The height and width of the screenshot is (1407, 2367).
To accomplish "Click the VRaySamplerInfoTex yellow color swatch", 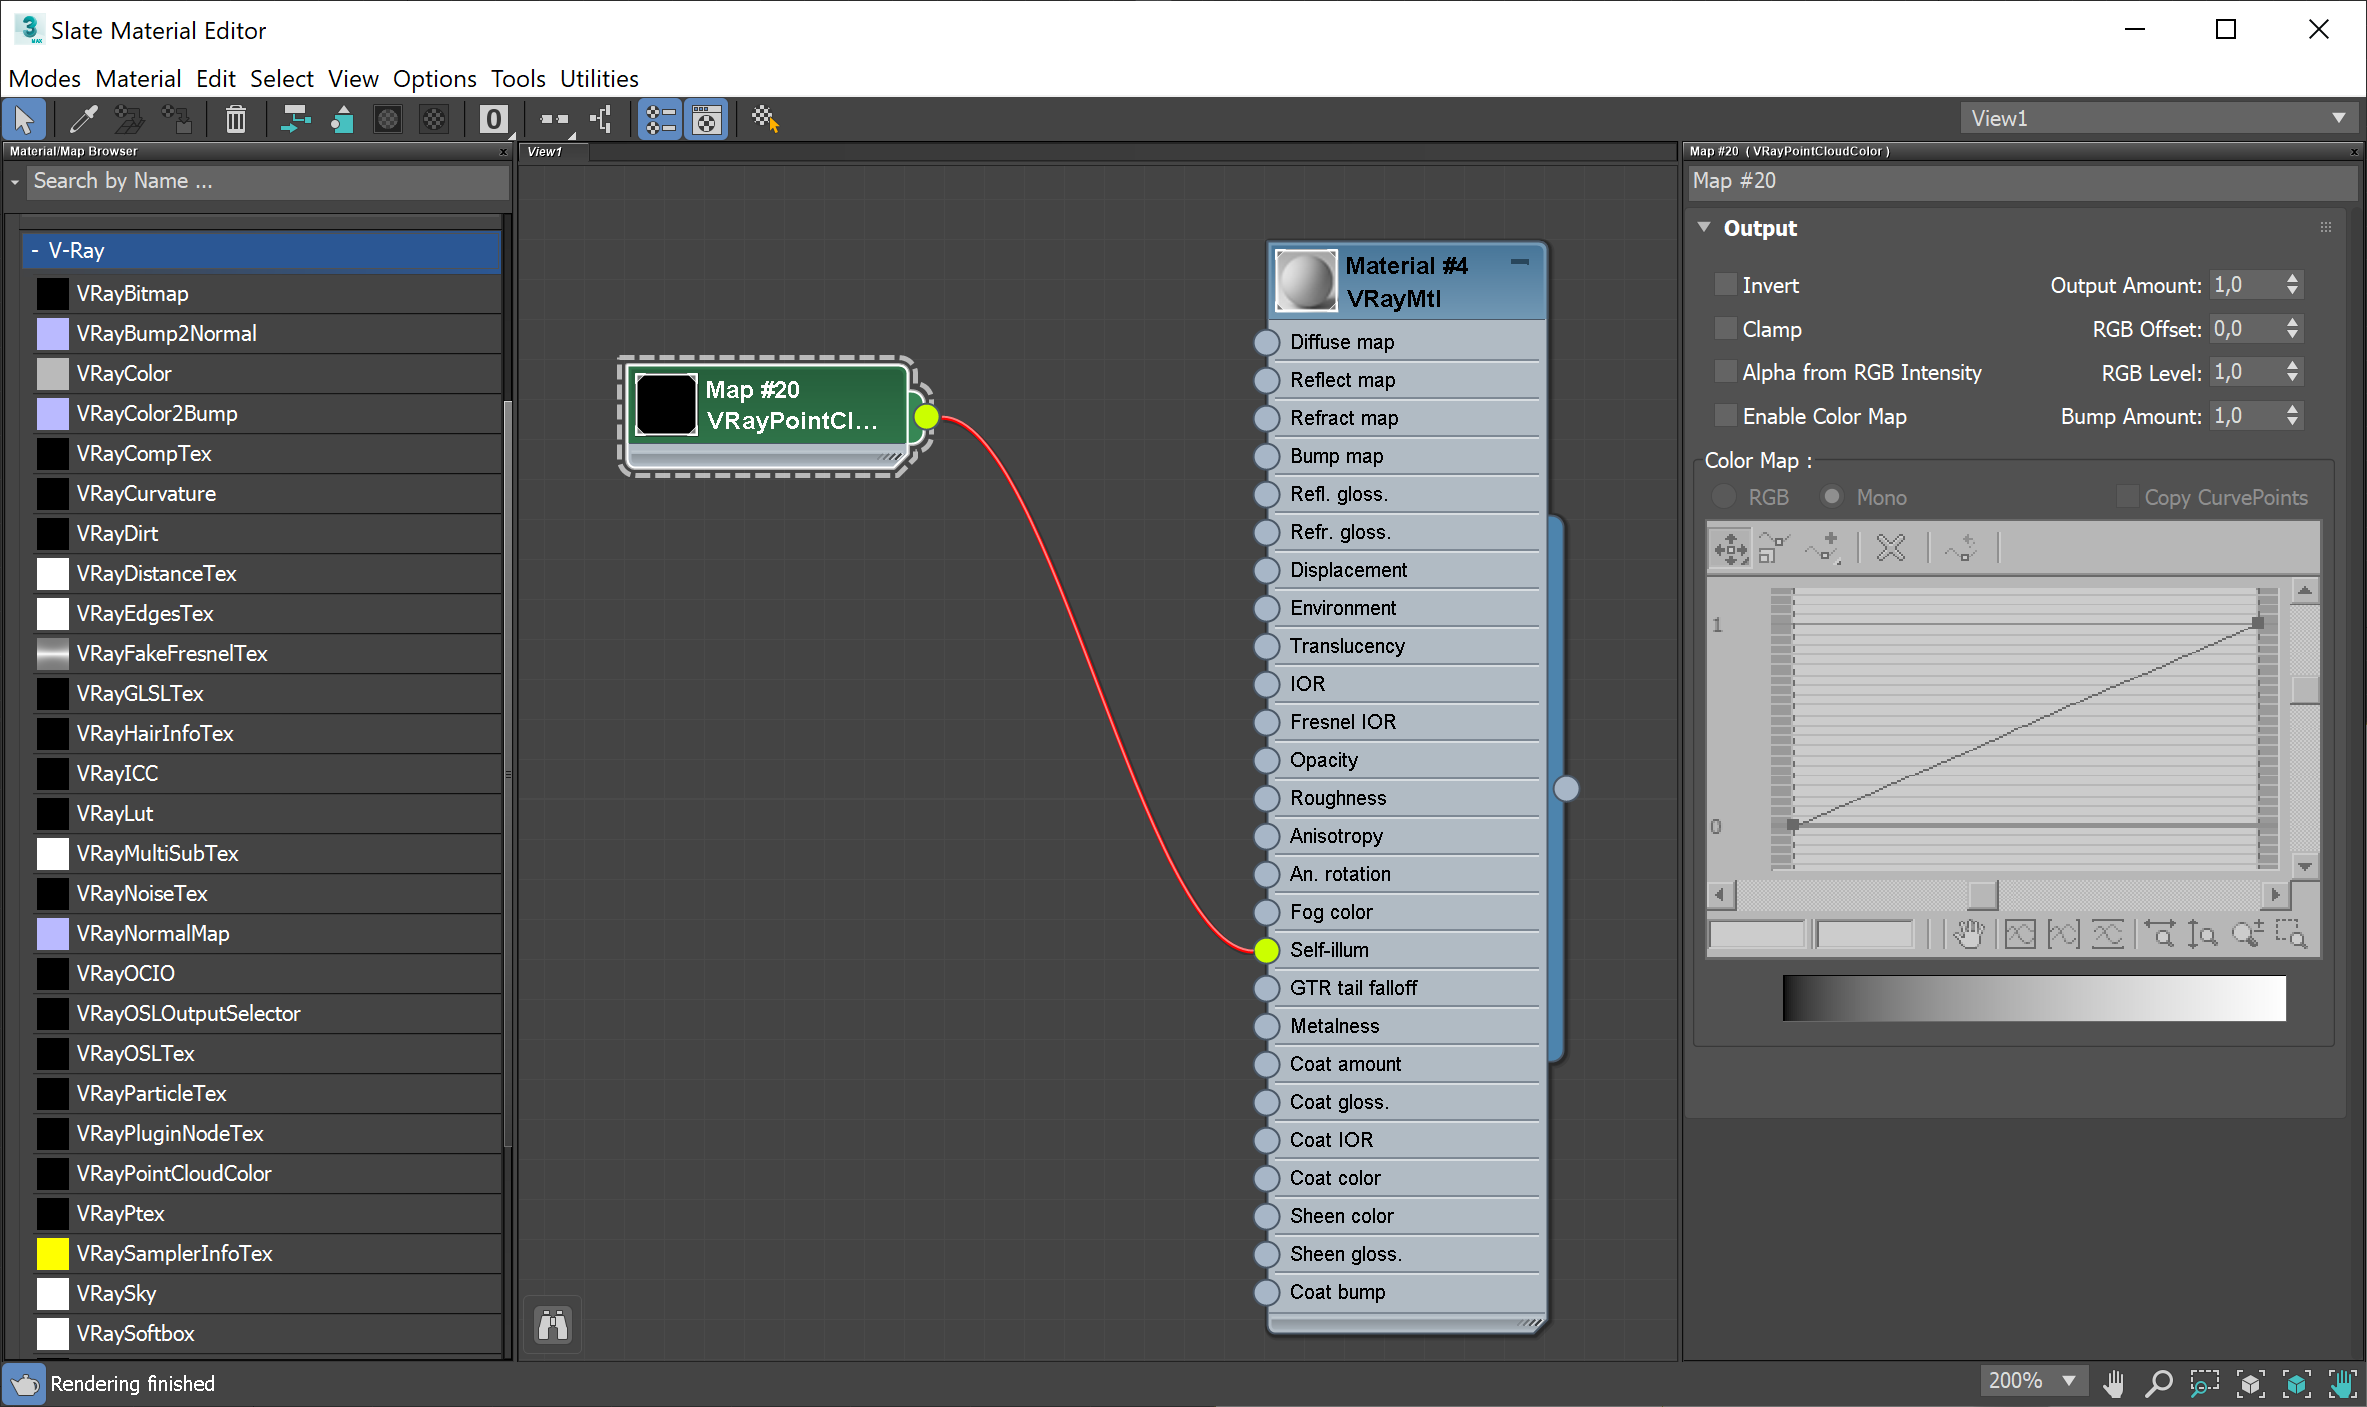I will [x=52, y=1253].
